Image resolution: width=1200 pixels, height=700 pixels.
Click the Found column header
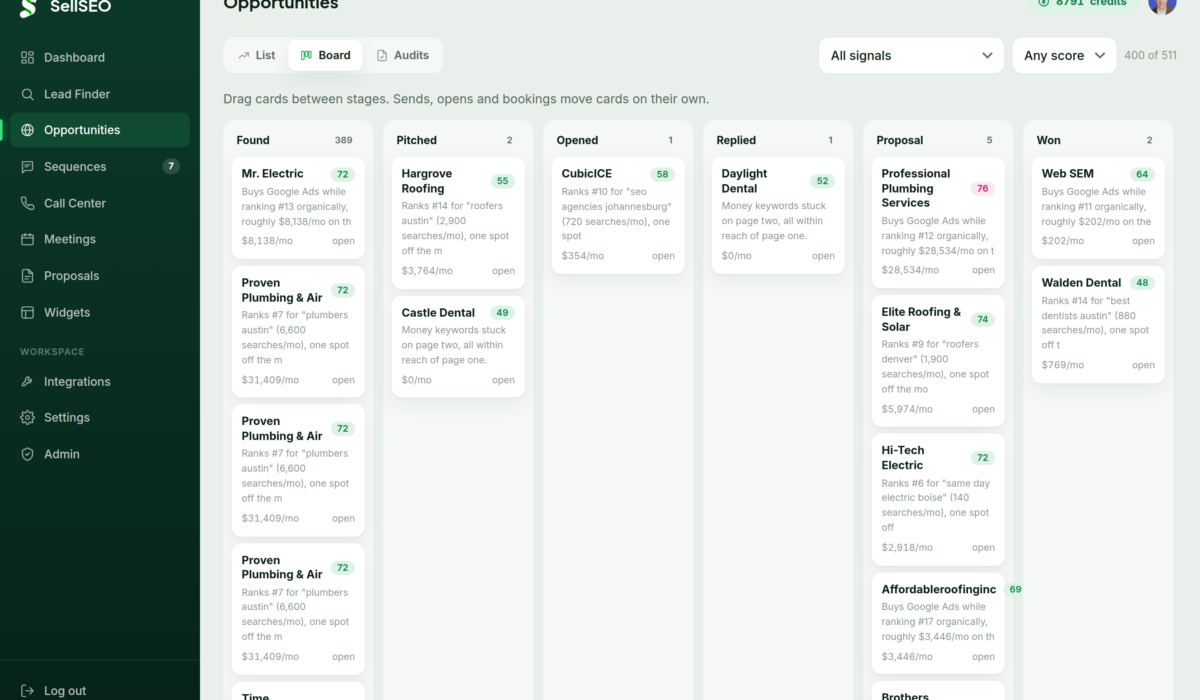253,141
